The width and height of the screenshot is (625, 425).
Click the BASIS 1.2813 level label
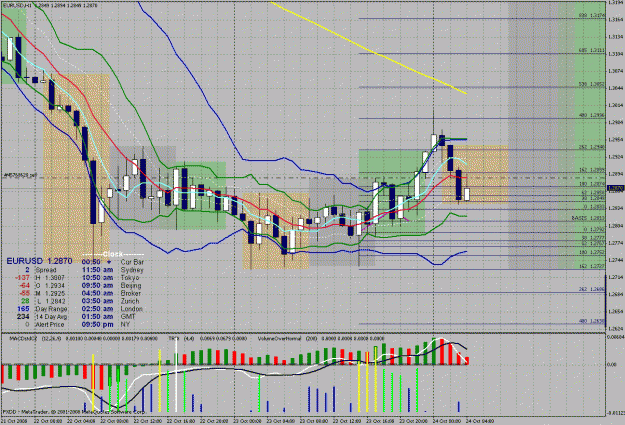coord(588,218)
